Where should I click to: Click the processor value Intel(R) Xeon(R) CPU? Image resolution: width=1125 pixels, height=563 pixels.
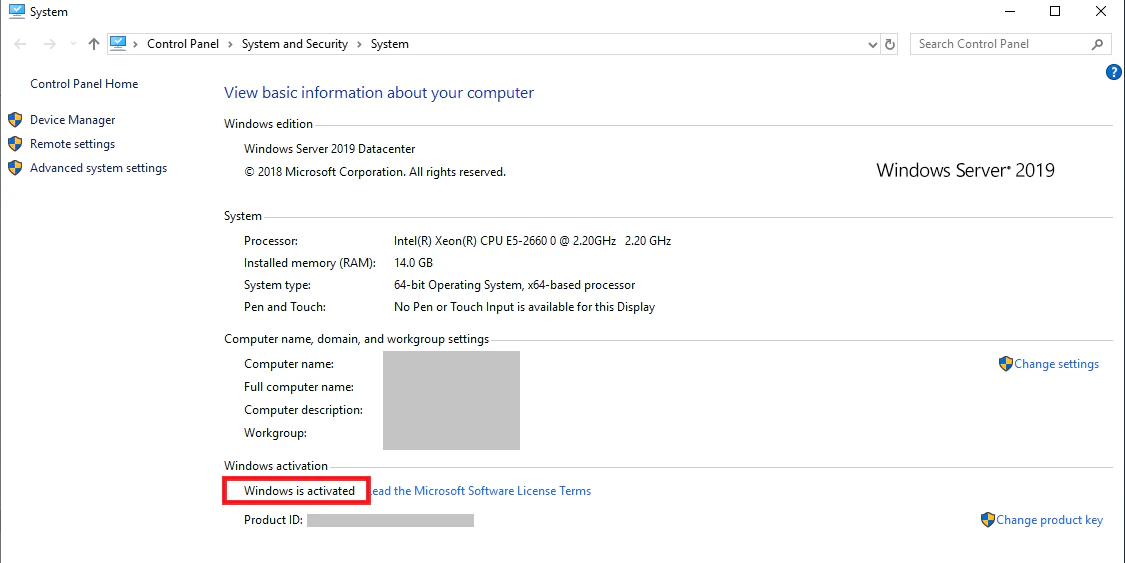[x=532, y=241]
